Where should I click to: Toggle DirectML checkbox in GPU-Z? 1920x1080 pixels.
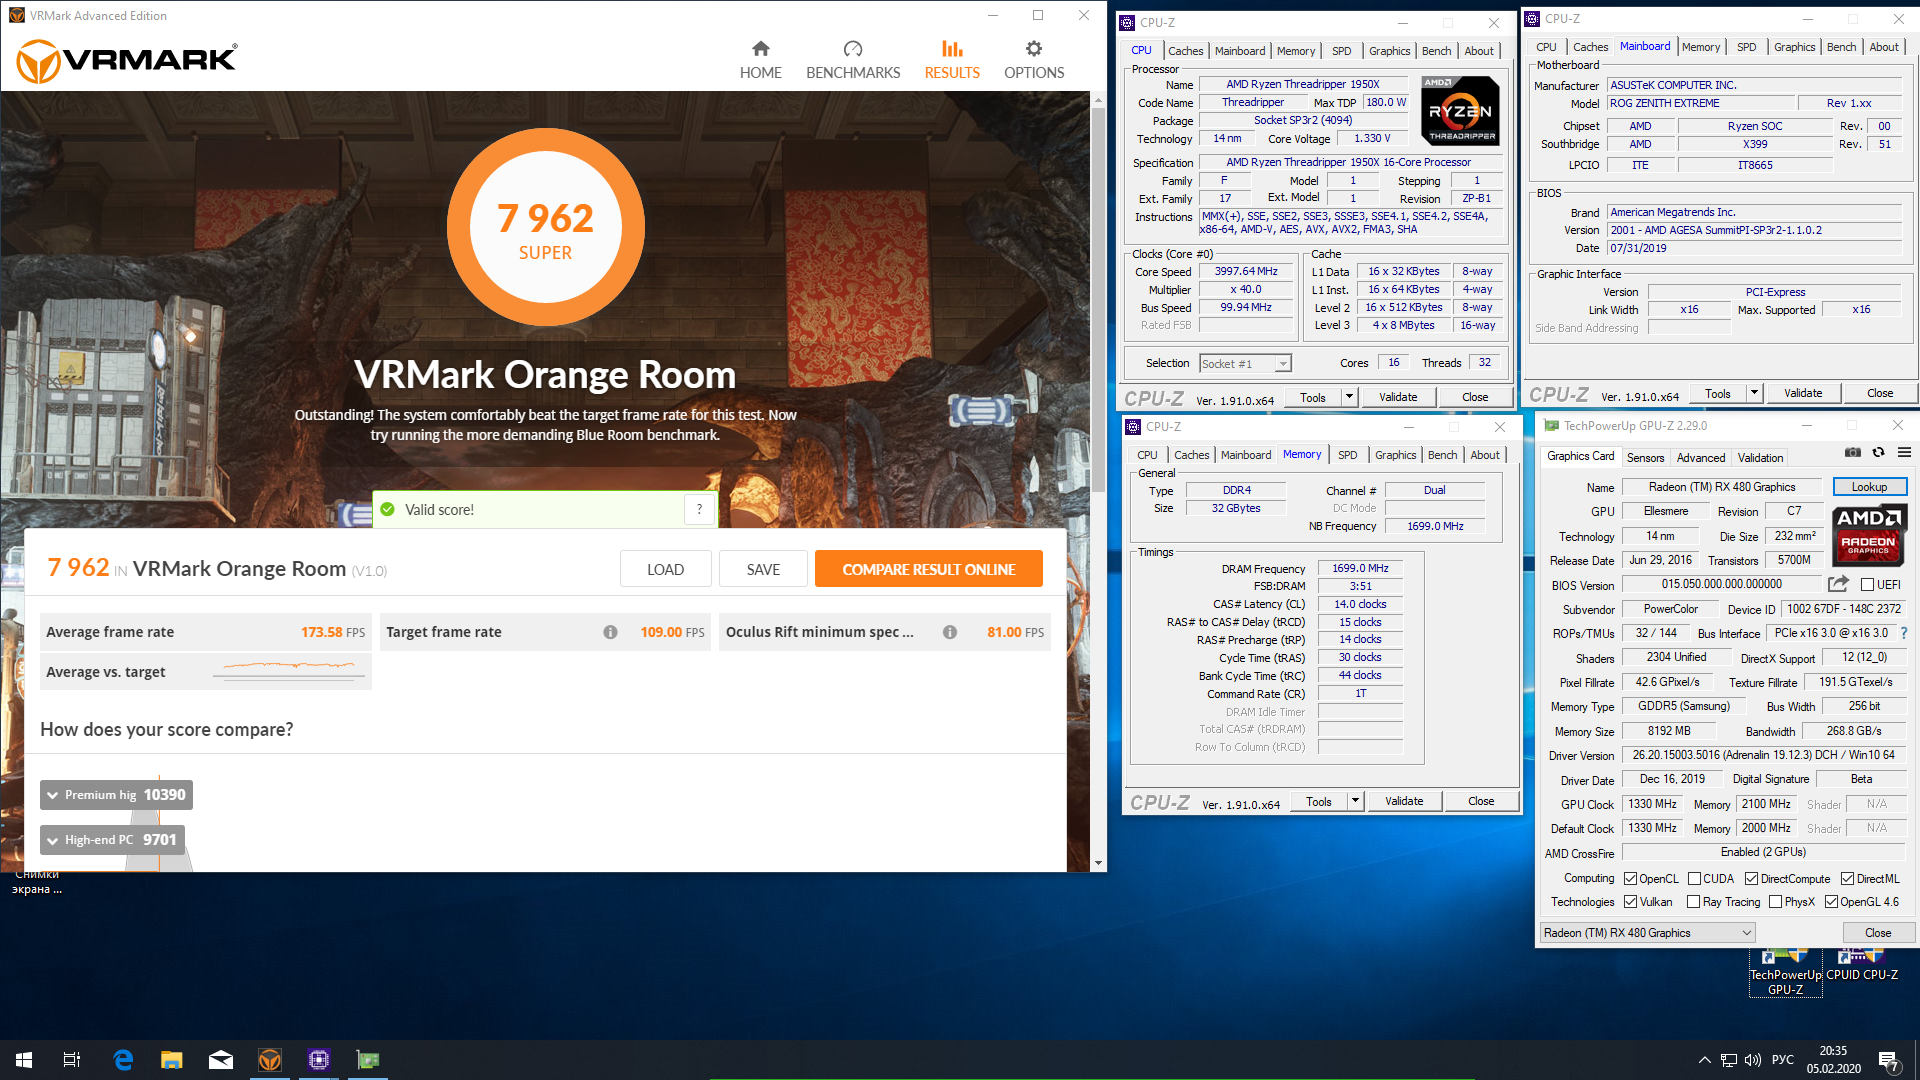coord(1848,879)
